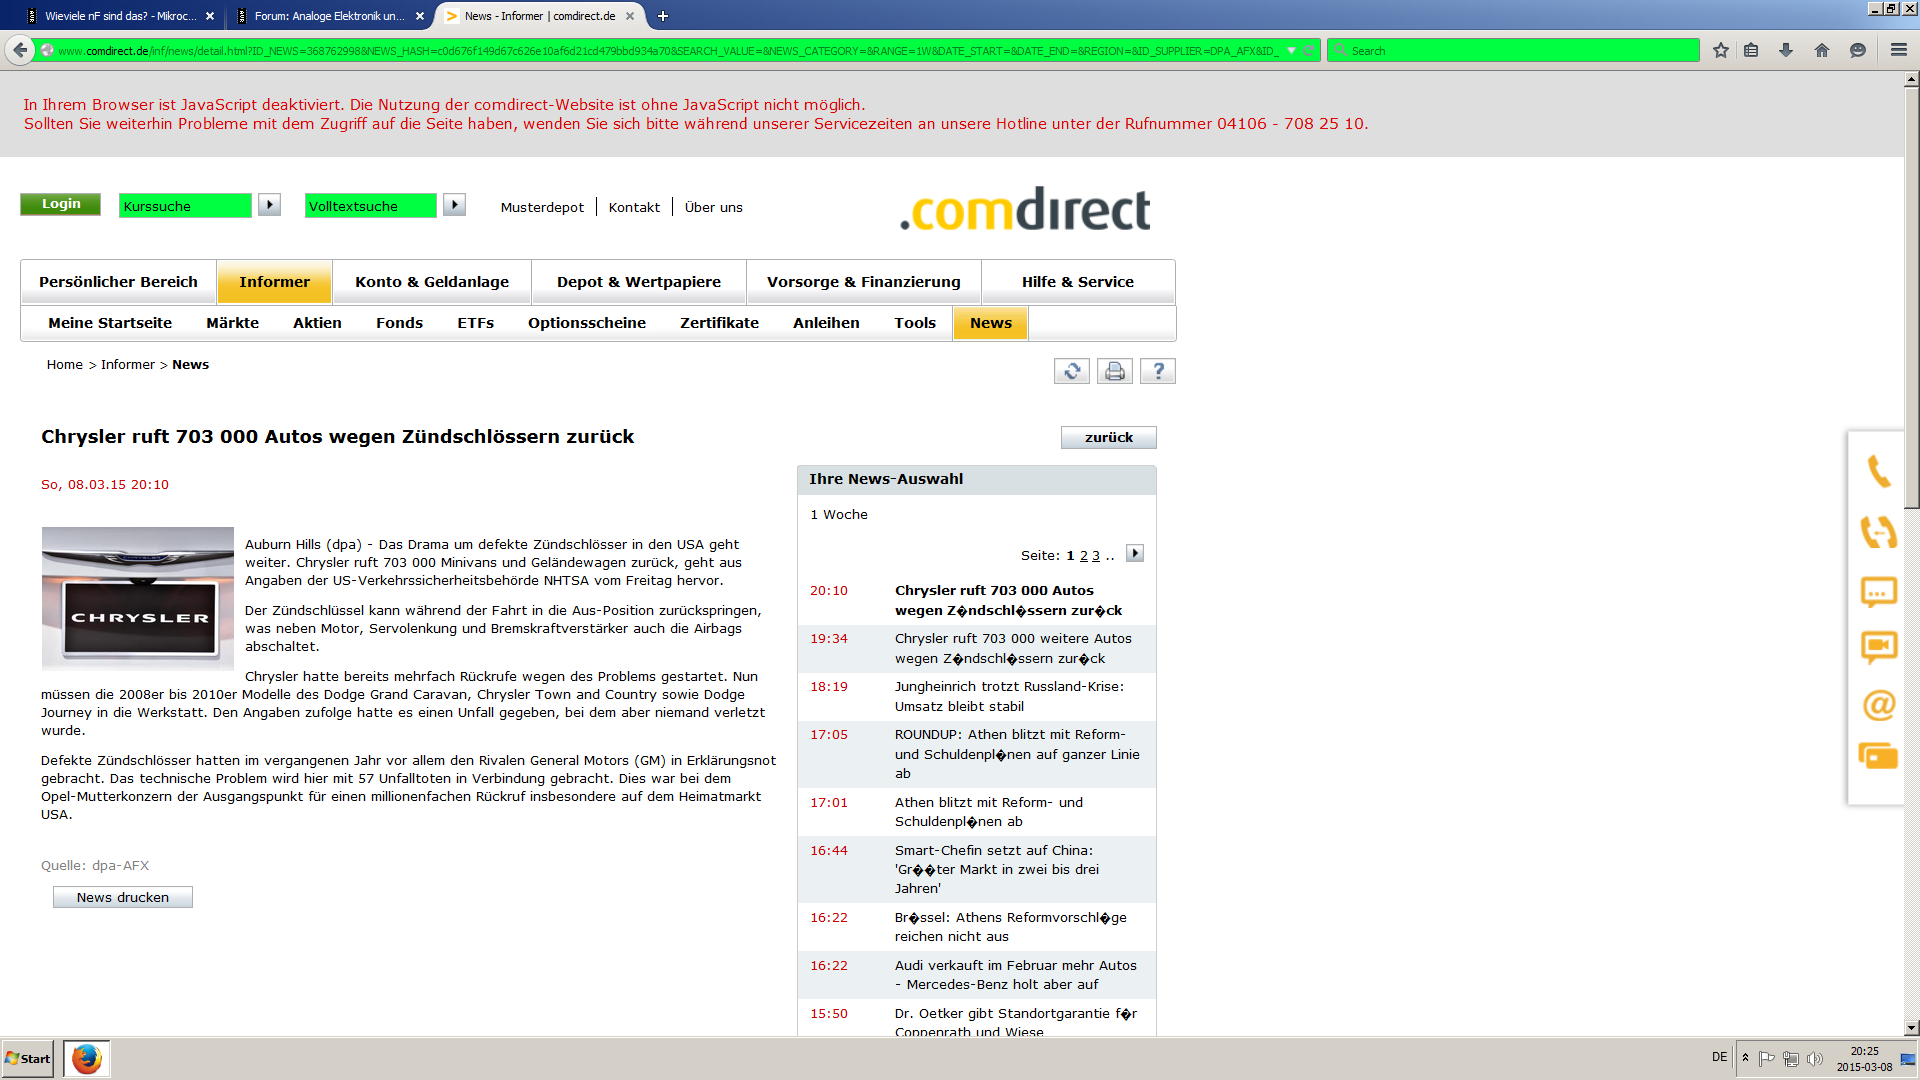Click Firefox icon in the taskbar

point(87,1058)
